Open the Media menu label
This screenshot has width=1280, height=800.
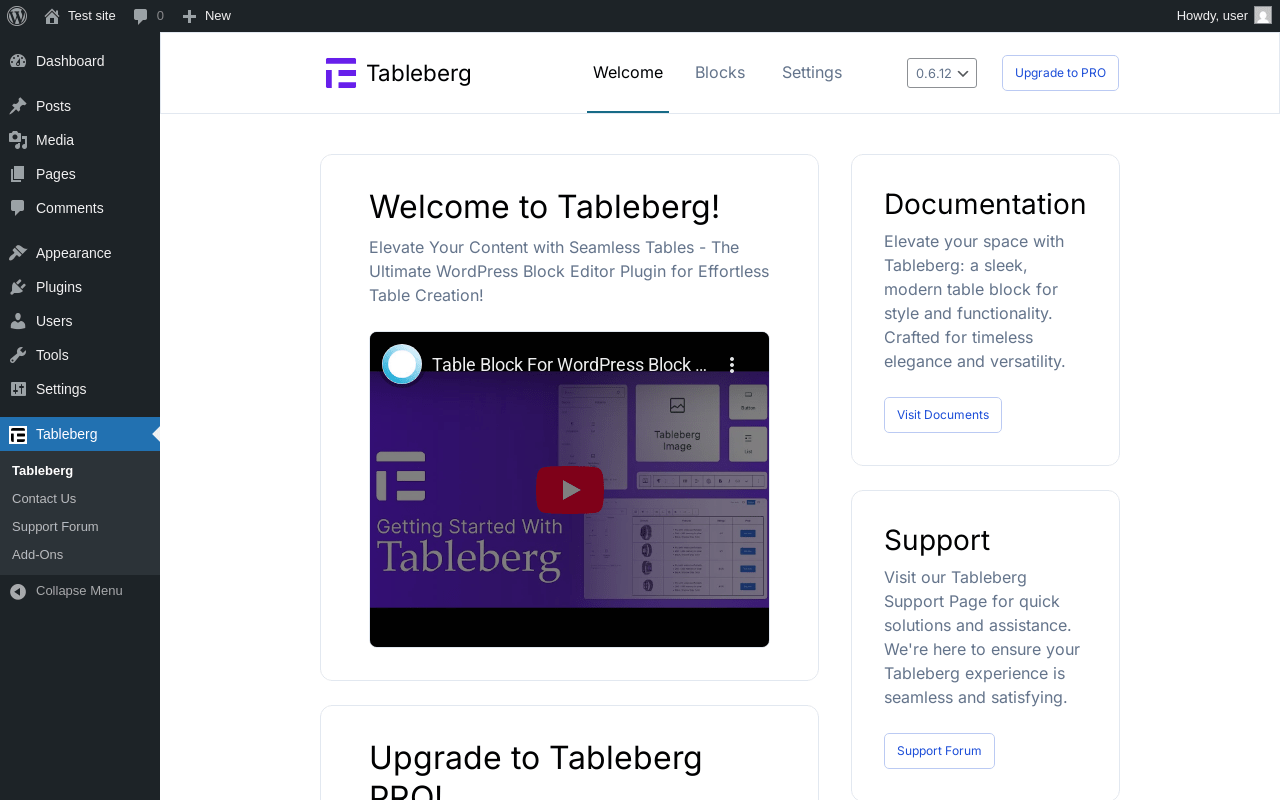(55, 140)
